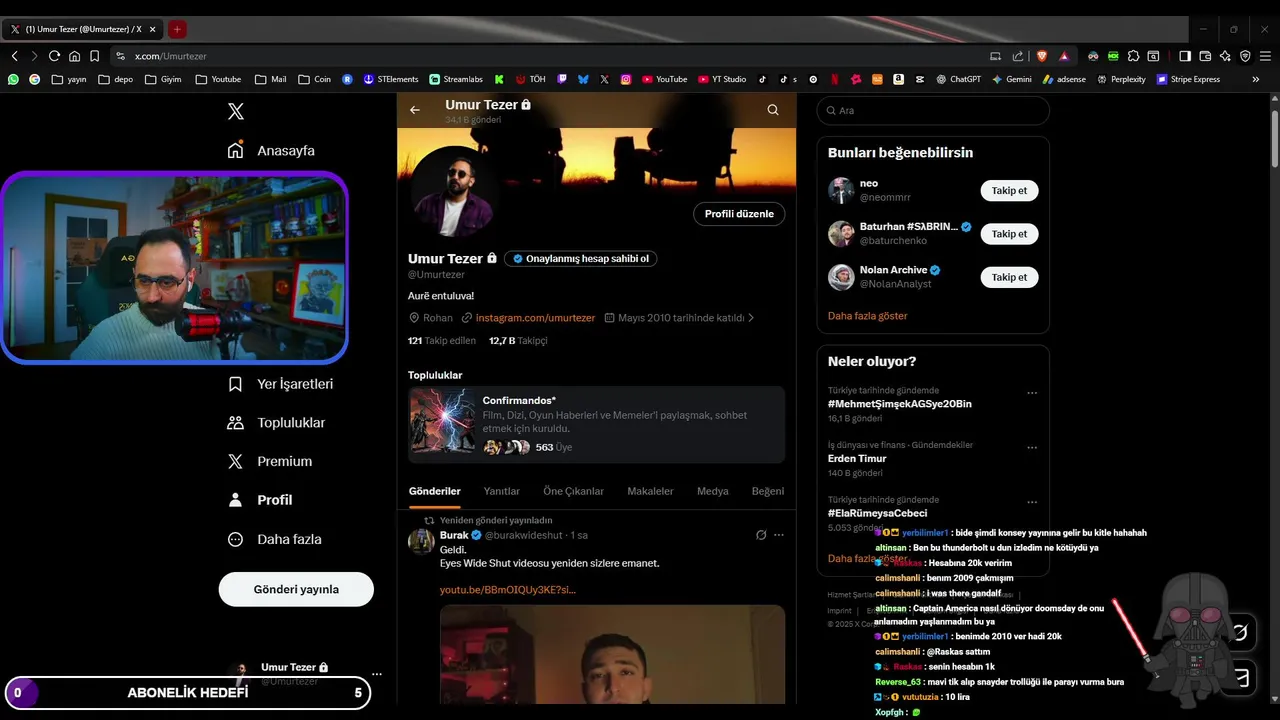Open the youtu.be link in Burak's post

click(508, 590)
